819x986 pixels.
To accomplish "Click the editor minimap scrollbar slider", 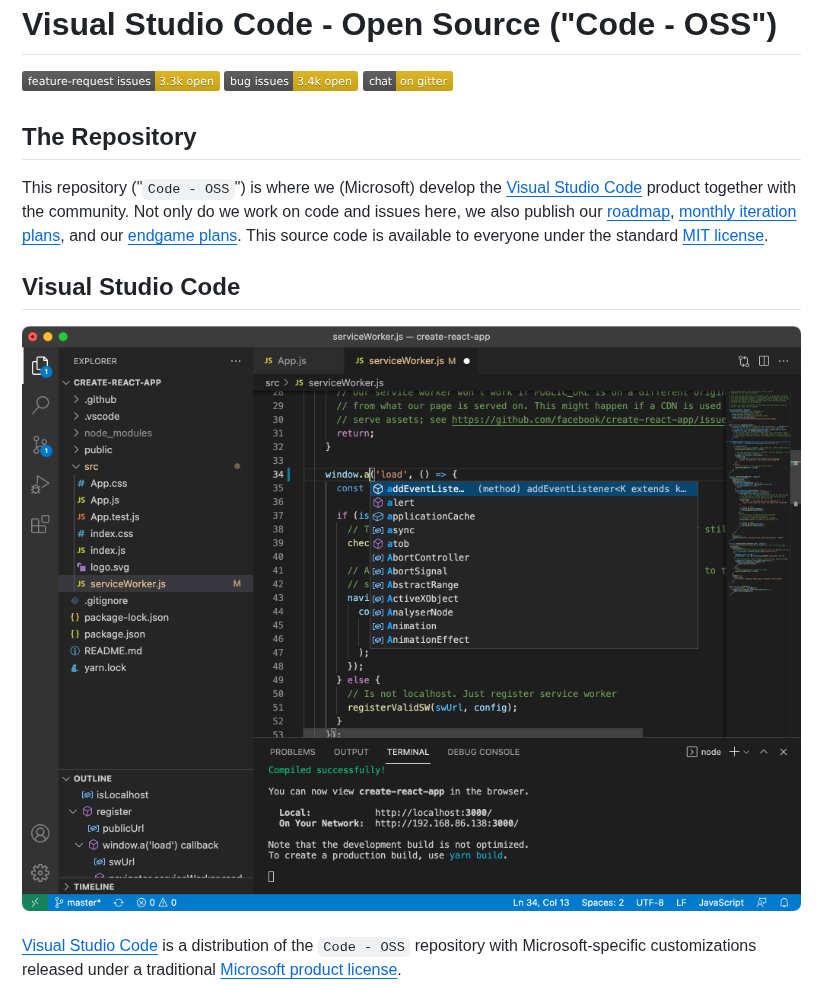I will (795, 478).
